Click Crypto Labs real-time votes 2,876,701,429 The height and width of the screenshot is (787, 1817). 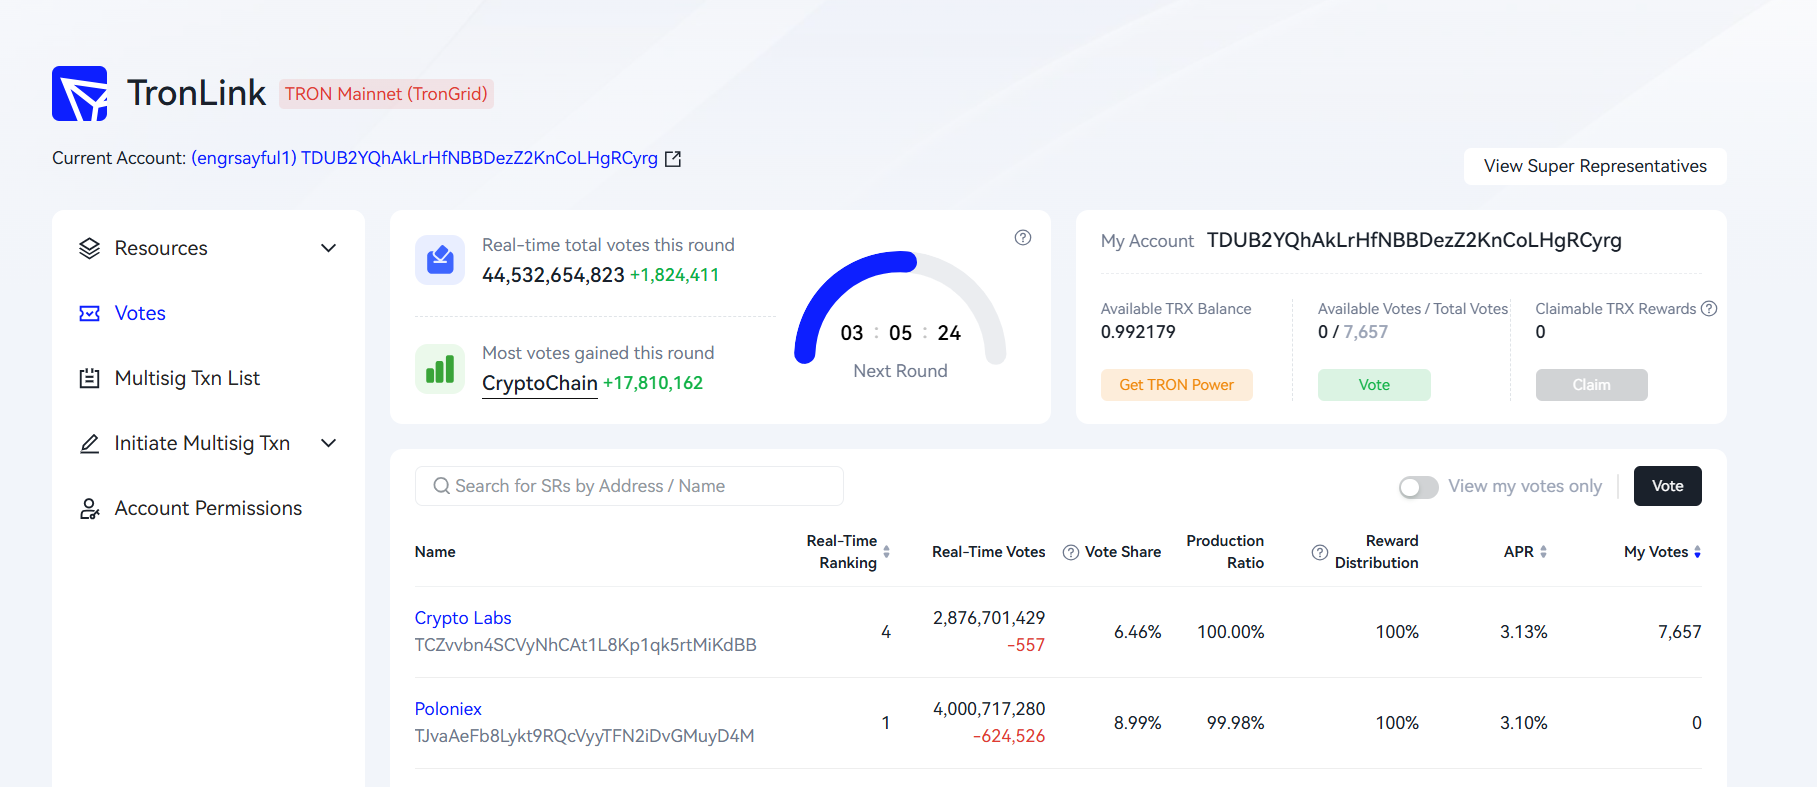click(989, 618)
